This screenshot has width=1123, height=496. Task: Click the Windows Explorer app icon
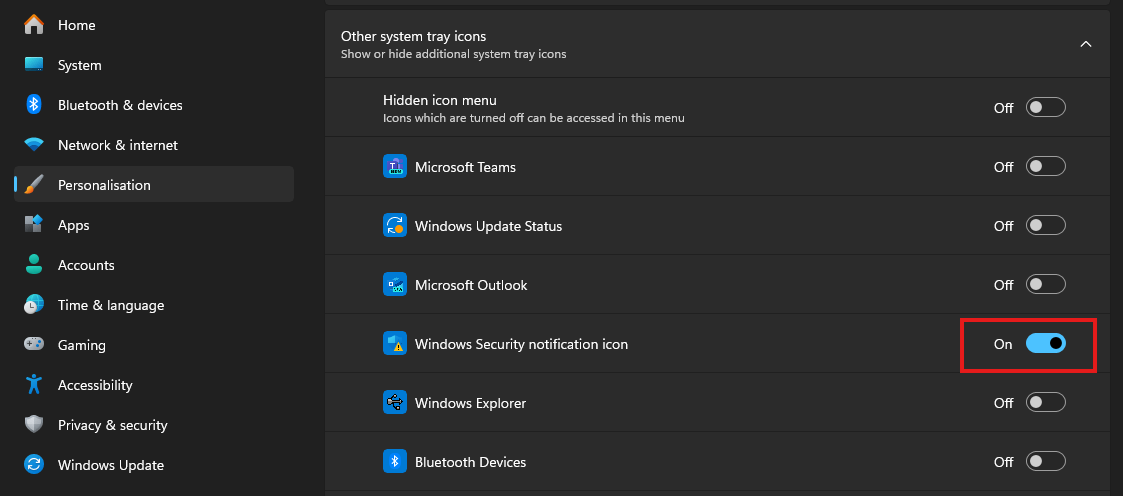click(395, 403)
